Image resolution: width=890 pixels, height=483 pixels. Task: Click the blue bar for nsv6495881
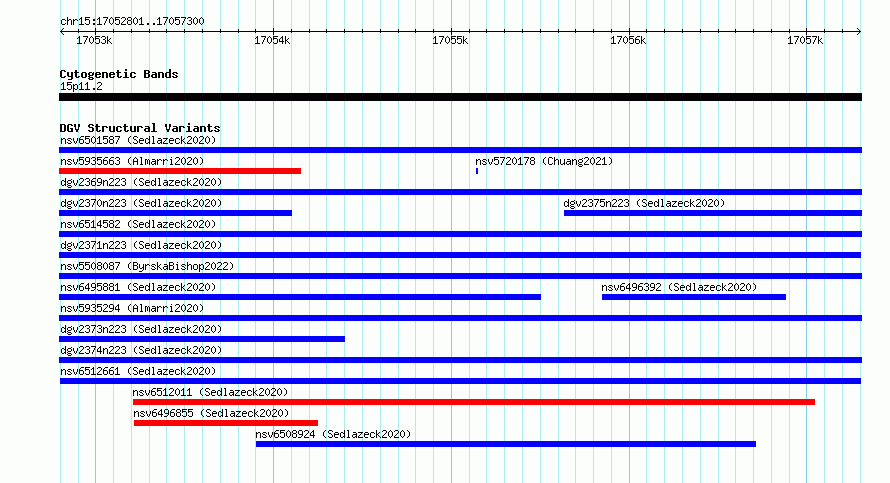pos(300,297)
